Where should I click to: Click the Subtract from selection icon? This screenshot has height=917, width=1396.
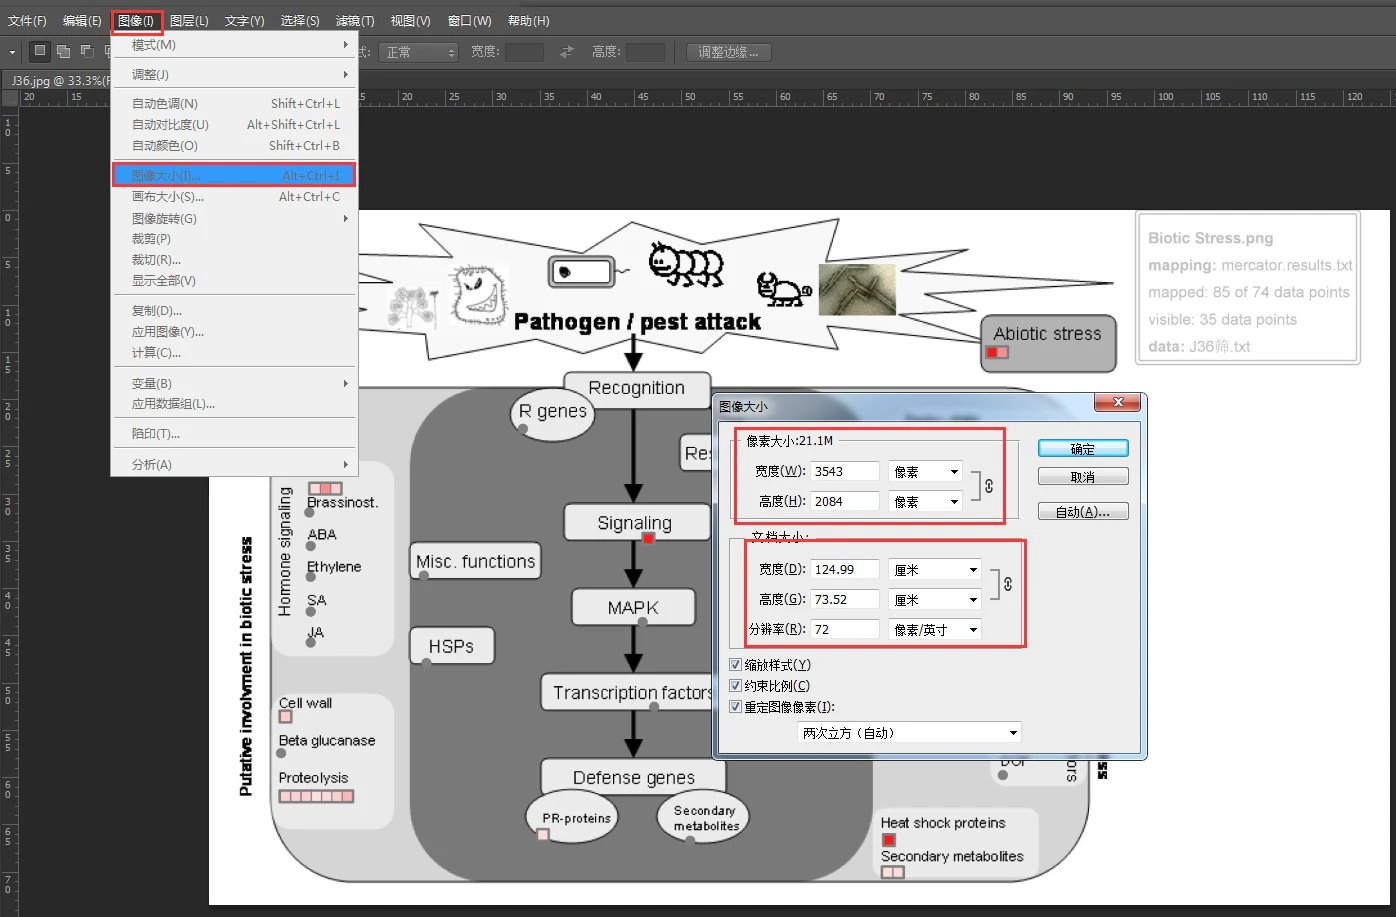coord(87,51)
